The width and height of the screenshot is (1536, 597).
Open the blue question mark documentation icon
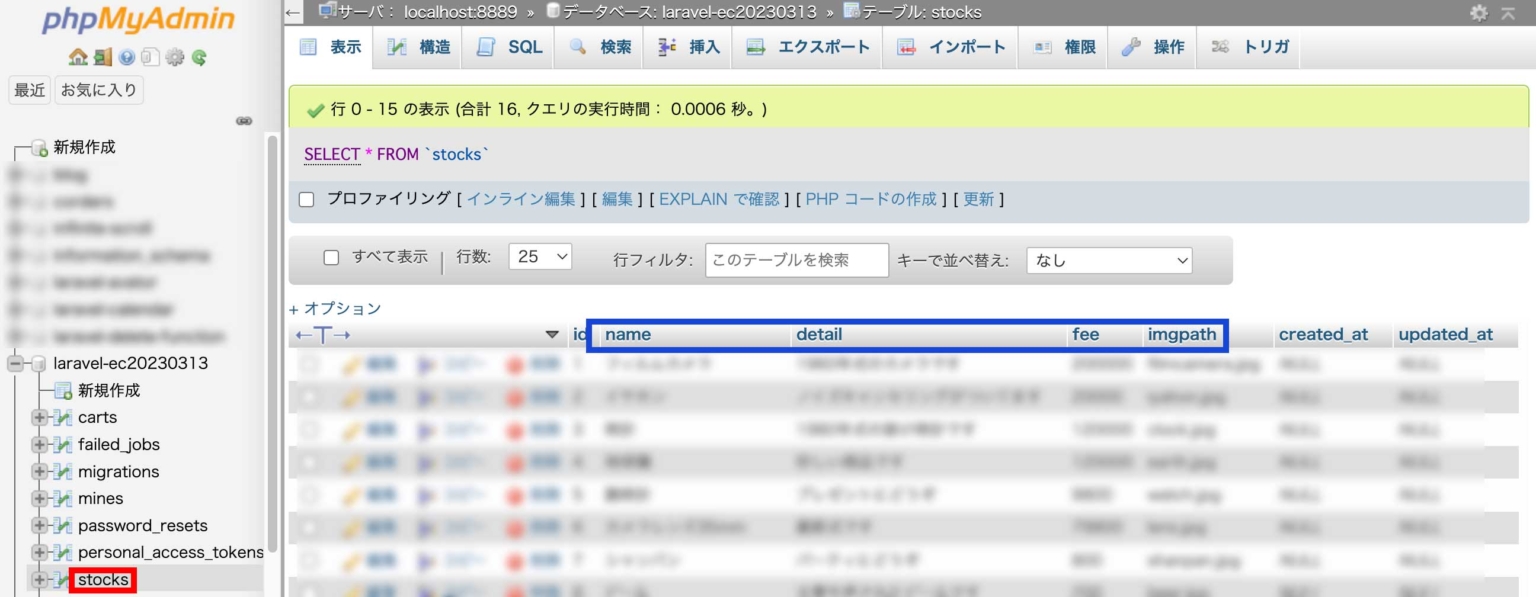[x=127, y=58]
